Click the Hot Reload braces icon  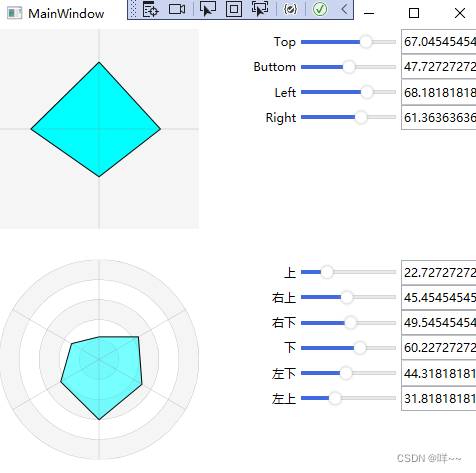pyautogui.click(x=290, y=9)
